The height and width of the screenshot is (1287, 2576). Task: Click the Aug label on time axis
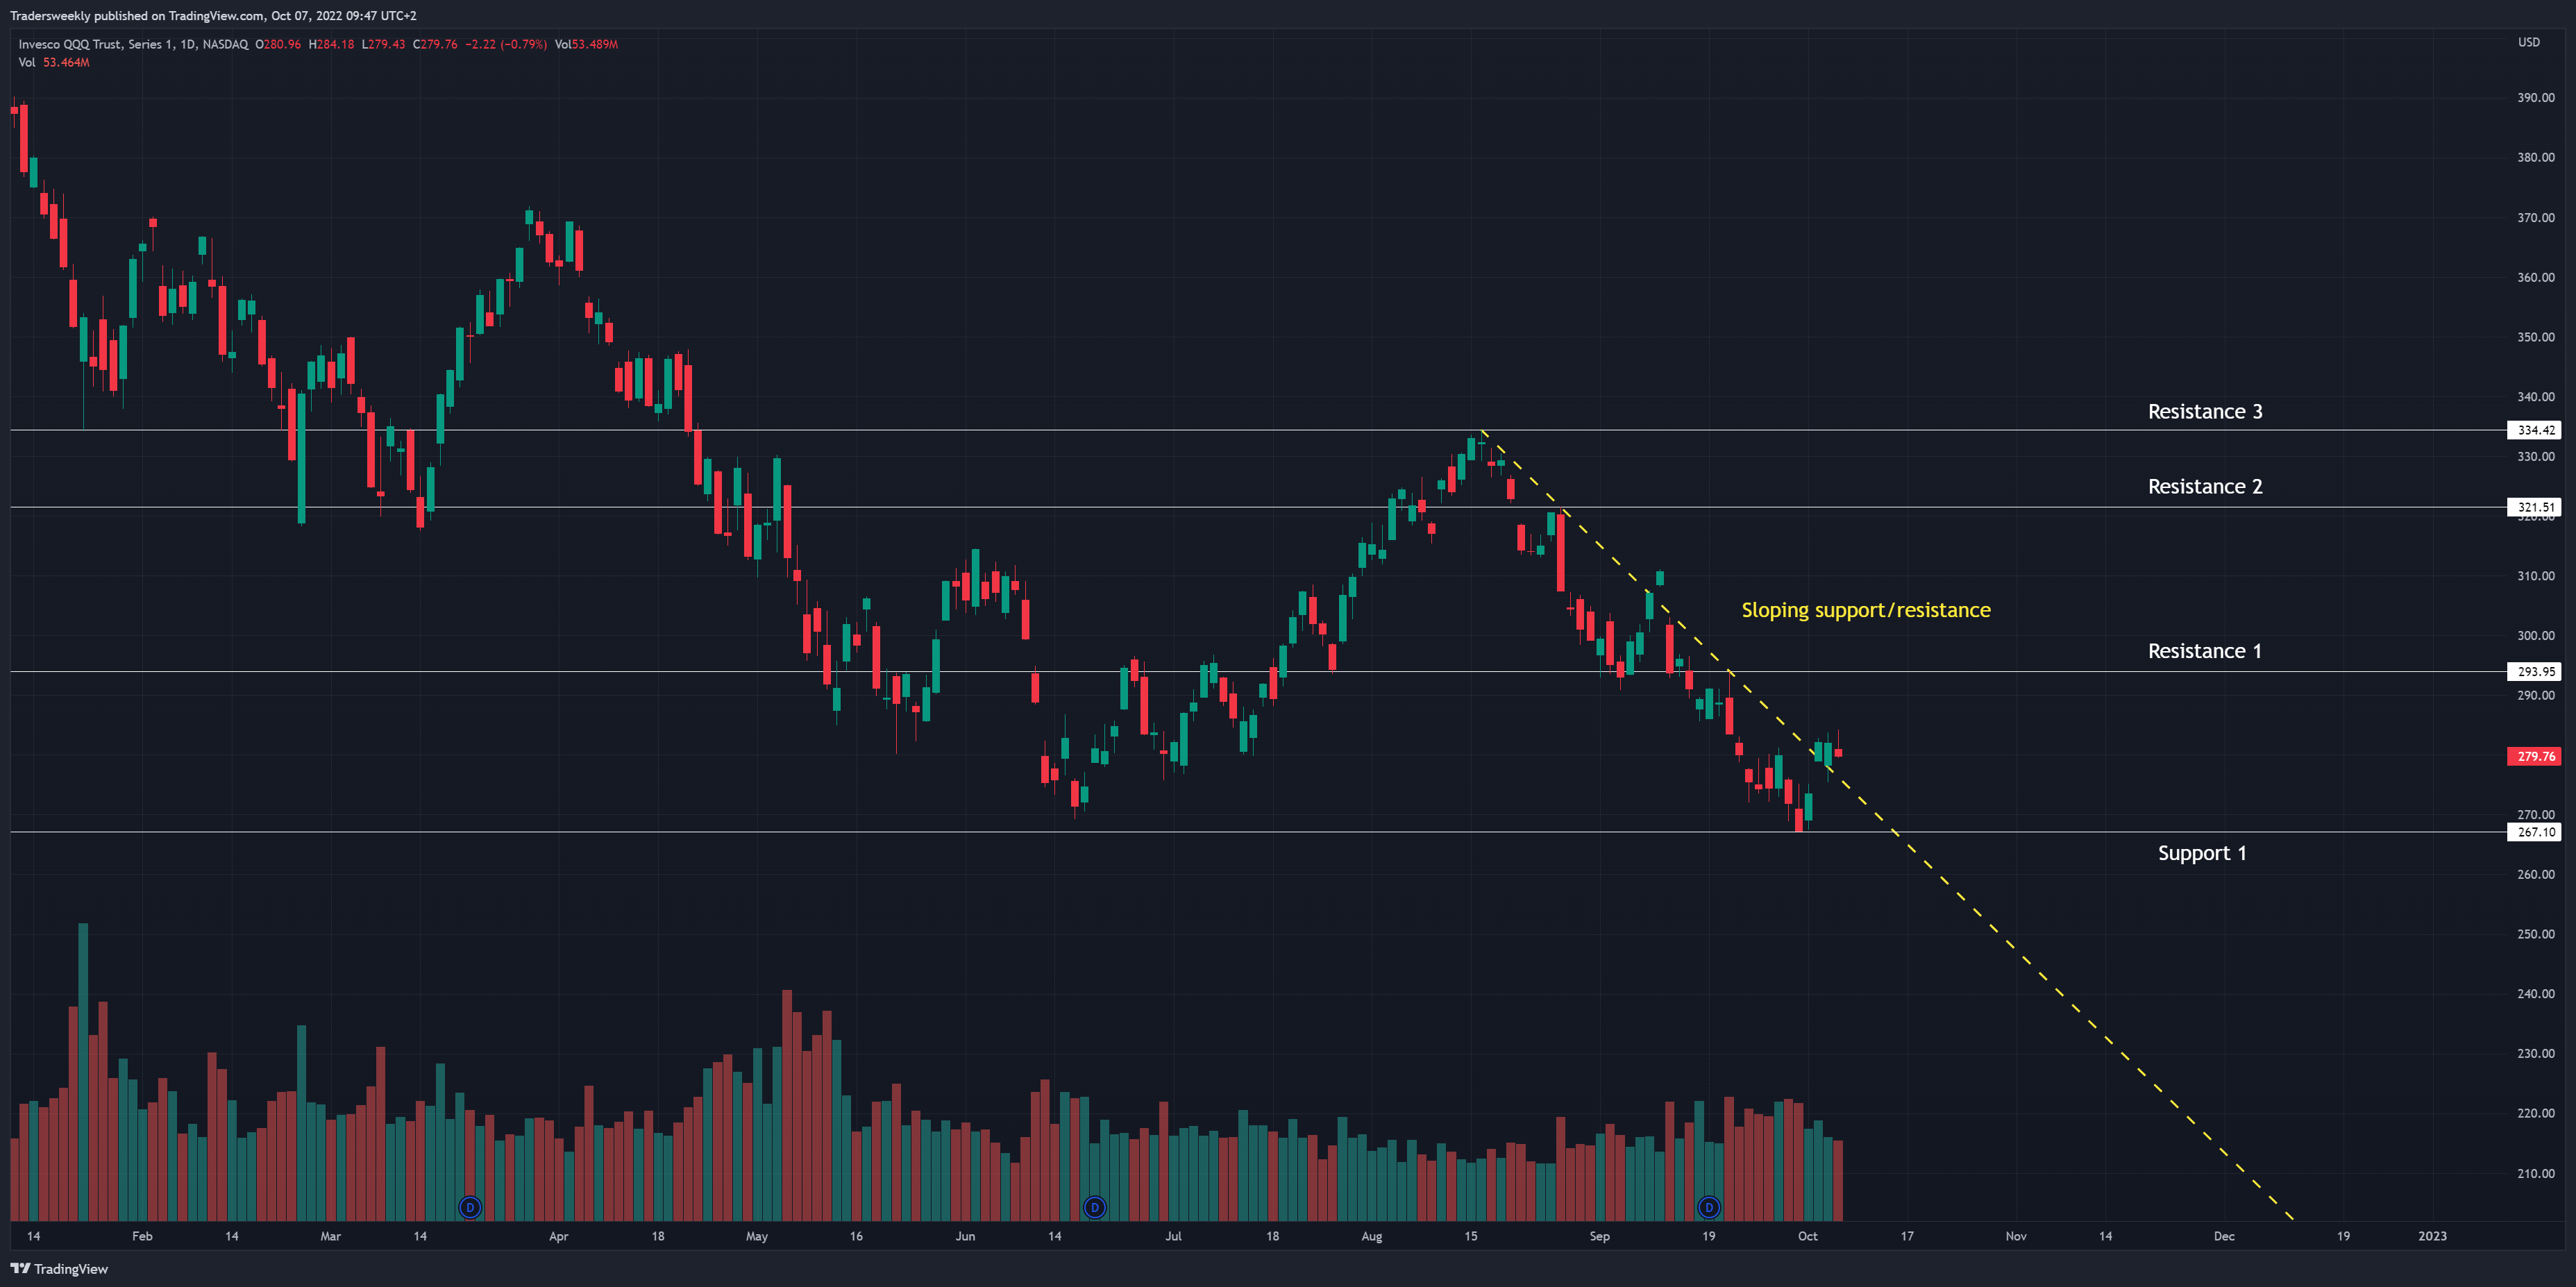tap(1371, 1236)
